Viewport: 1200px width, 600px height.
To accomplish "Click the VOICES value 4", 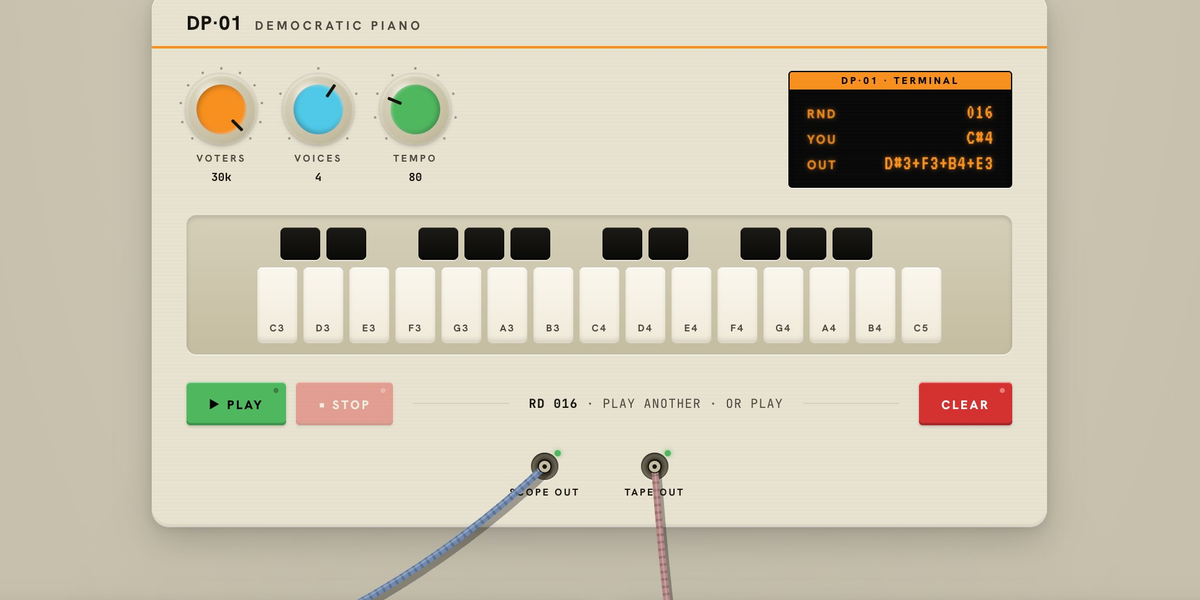I will [319, 177].
